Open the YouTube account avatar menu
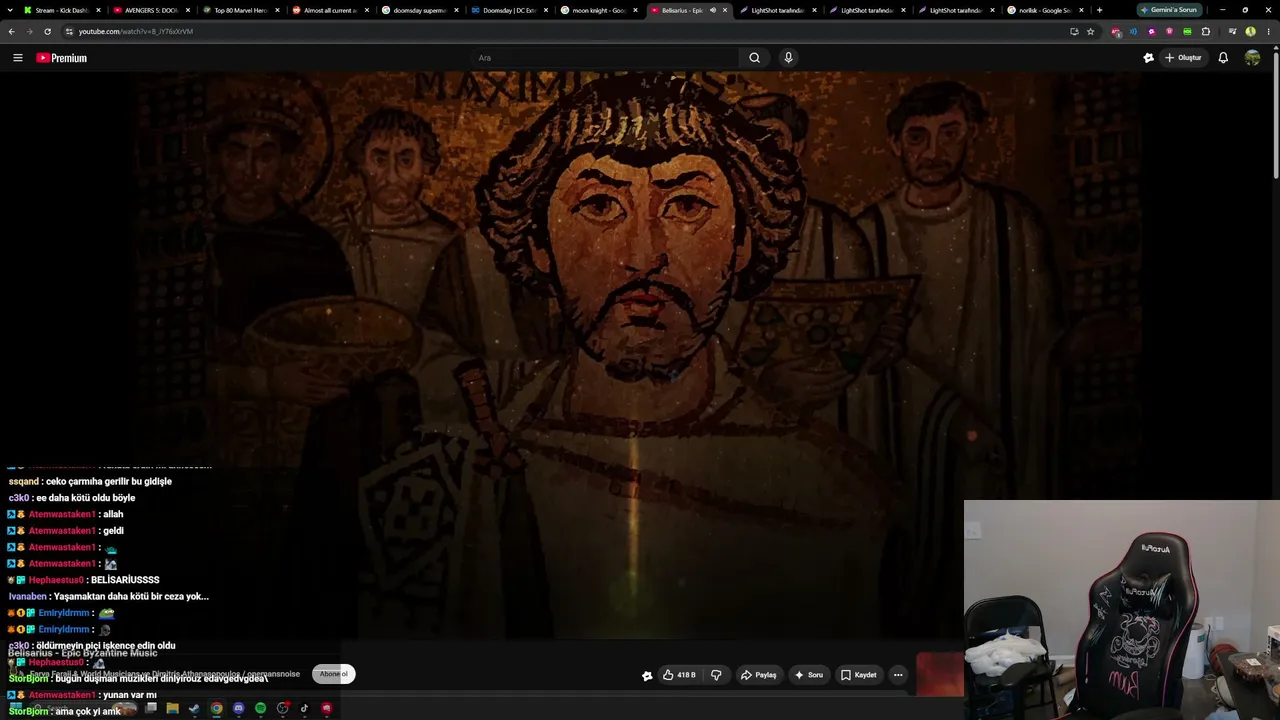This screenshot has height=720, width=1280. pos(1252,58)
